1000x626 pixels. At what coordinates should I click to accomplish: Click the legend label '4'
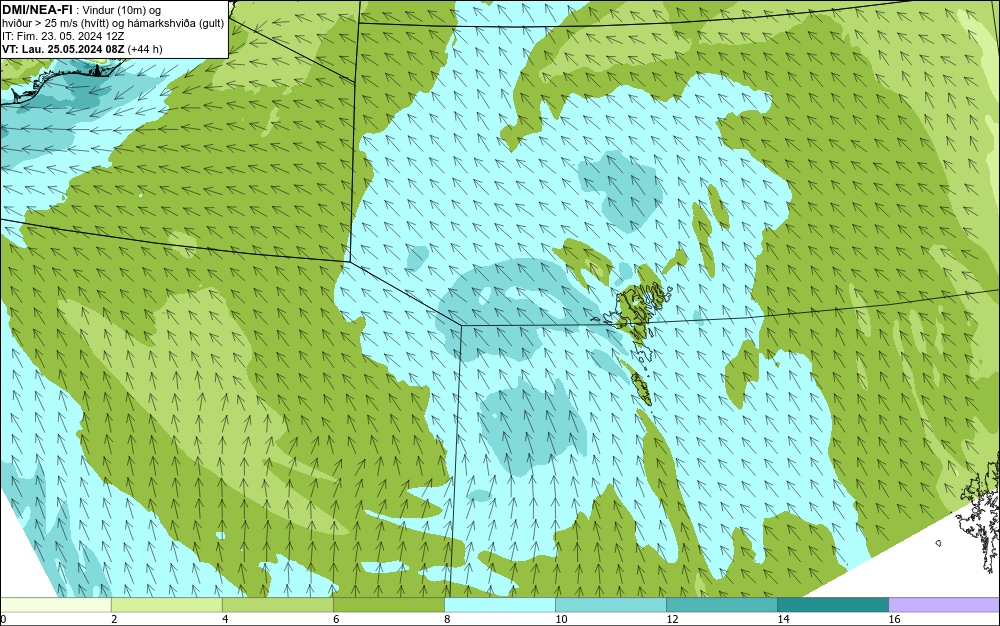click(x=225, y=619)
